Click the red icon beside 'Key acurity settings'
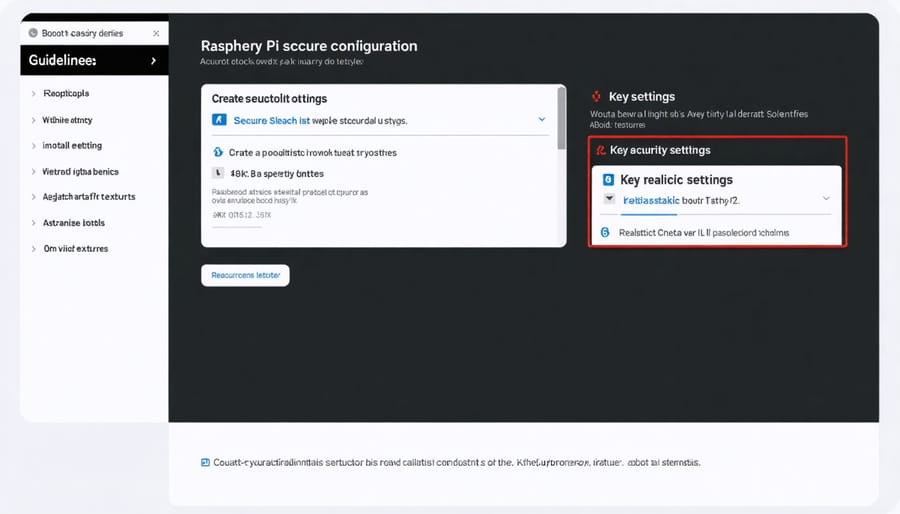The image size is (900, 514). 600,150
